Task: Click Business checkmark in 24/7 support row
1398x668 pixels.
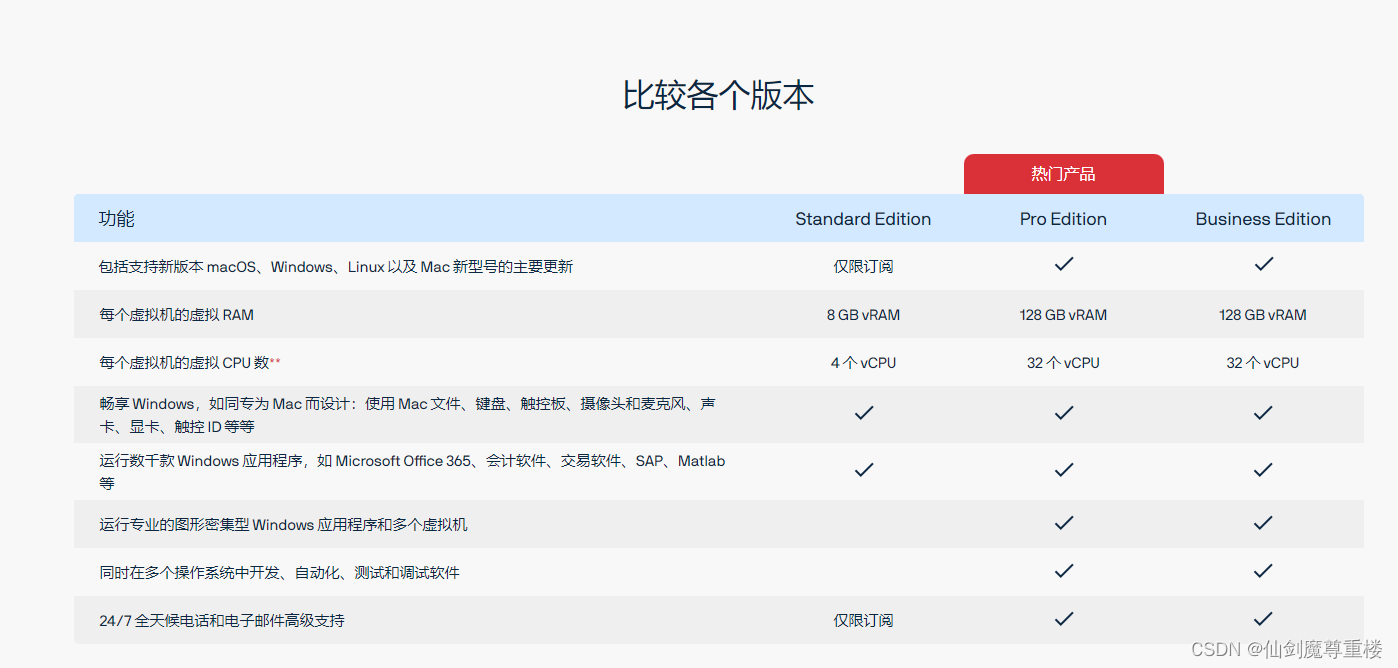Action: (1263, 618)
